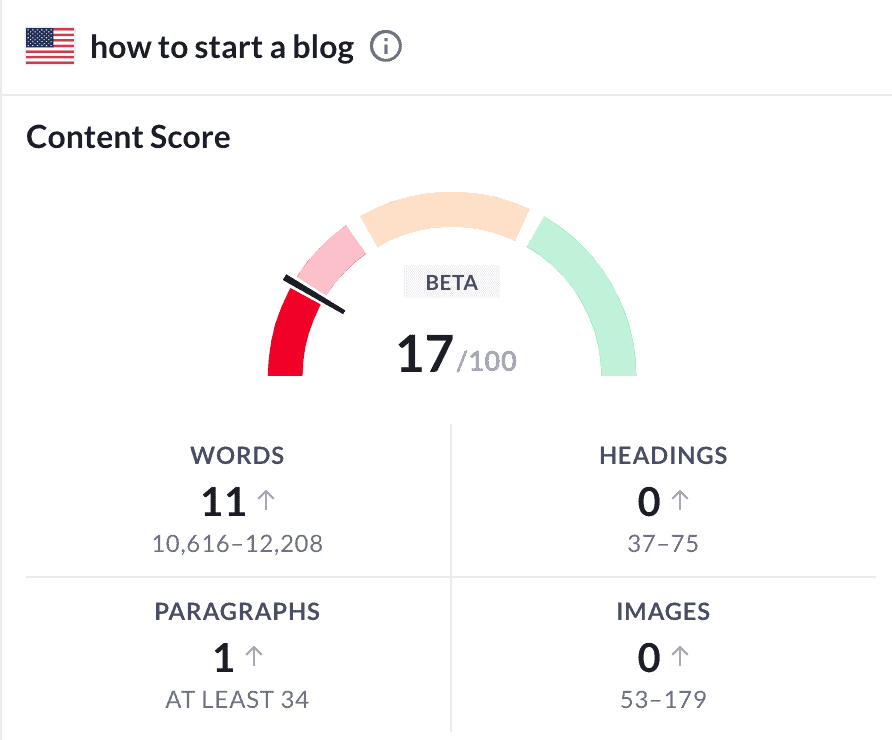
Task: Click the up arrow beside Paragraphs count
Action: pos(254,656)
